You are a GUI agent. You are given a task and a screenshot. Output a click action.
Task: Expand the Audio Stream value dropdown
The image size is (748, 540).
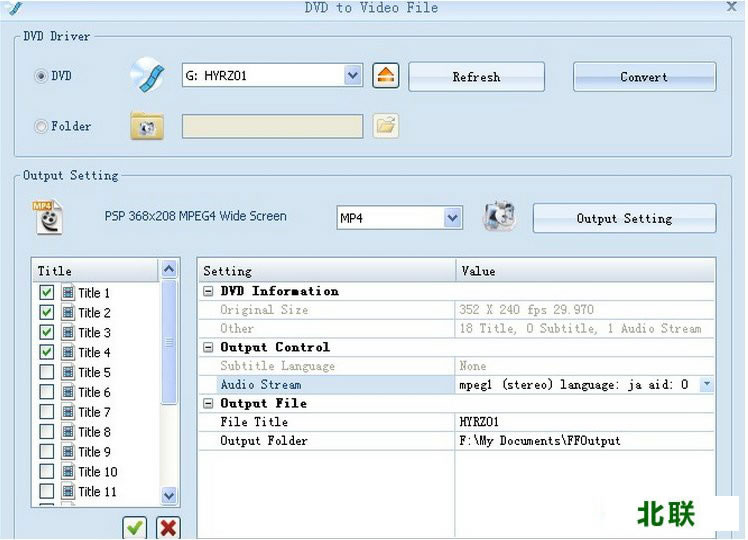pos(706,384)
